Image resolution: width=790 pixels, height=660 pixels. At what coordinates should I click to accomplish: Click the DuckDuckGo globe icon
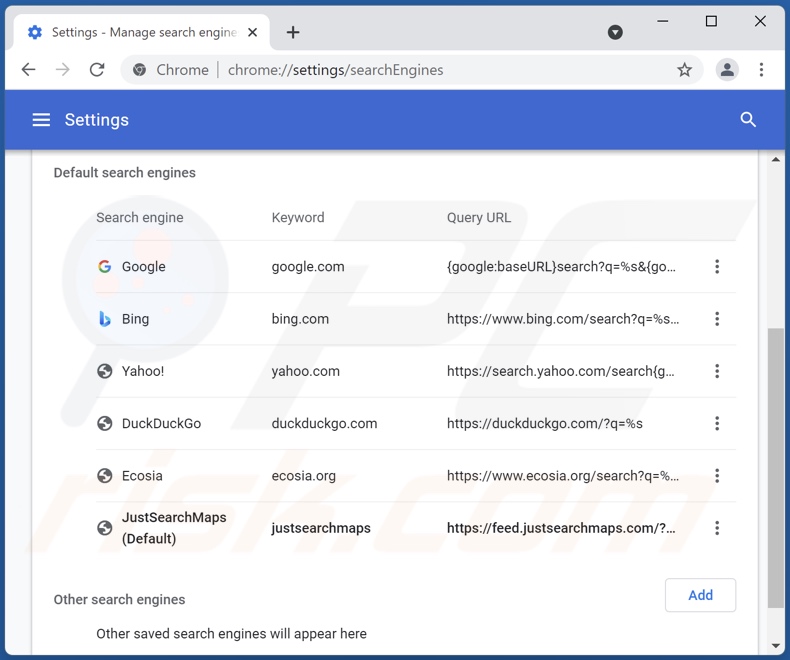[x=104, y=423]
